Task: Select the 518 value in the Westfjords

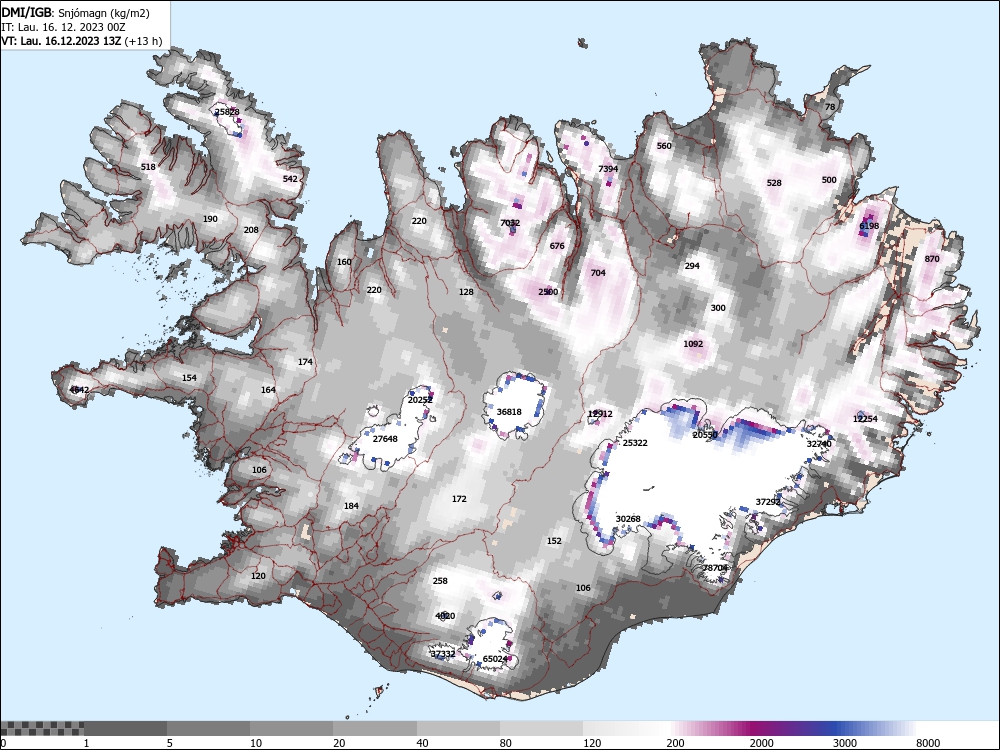Action: 148,167
